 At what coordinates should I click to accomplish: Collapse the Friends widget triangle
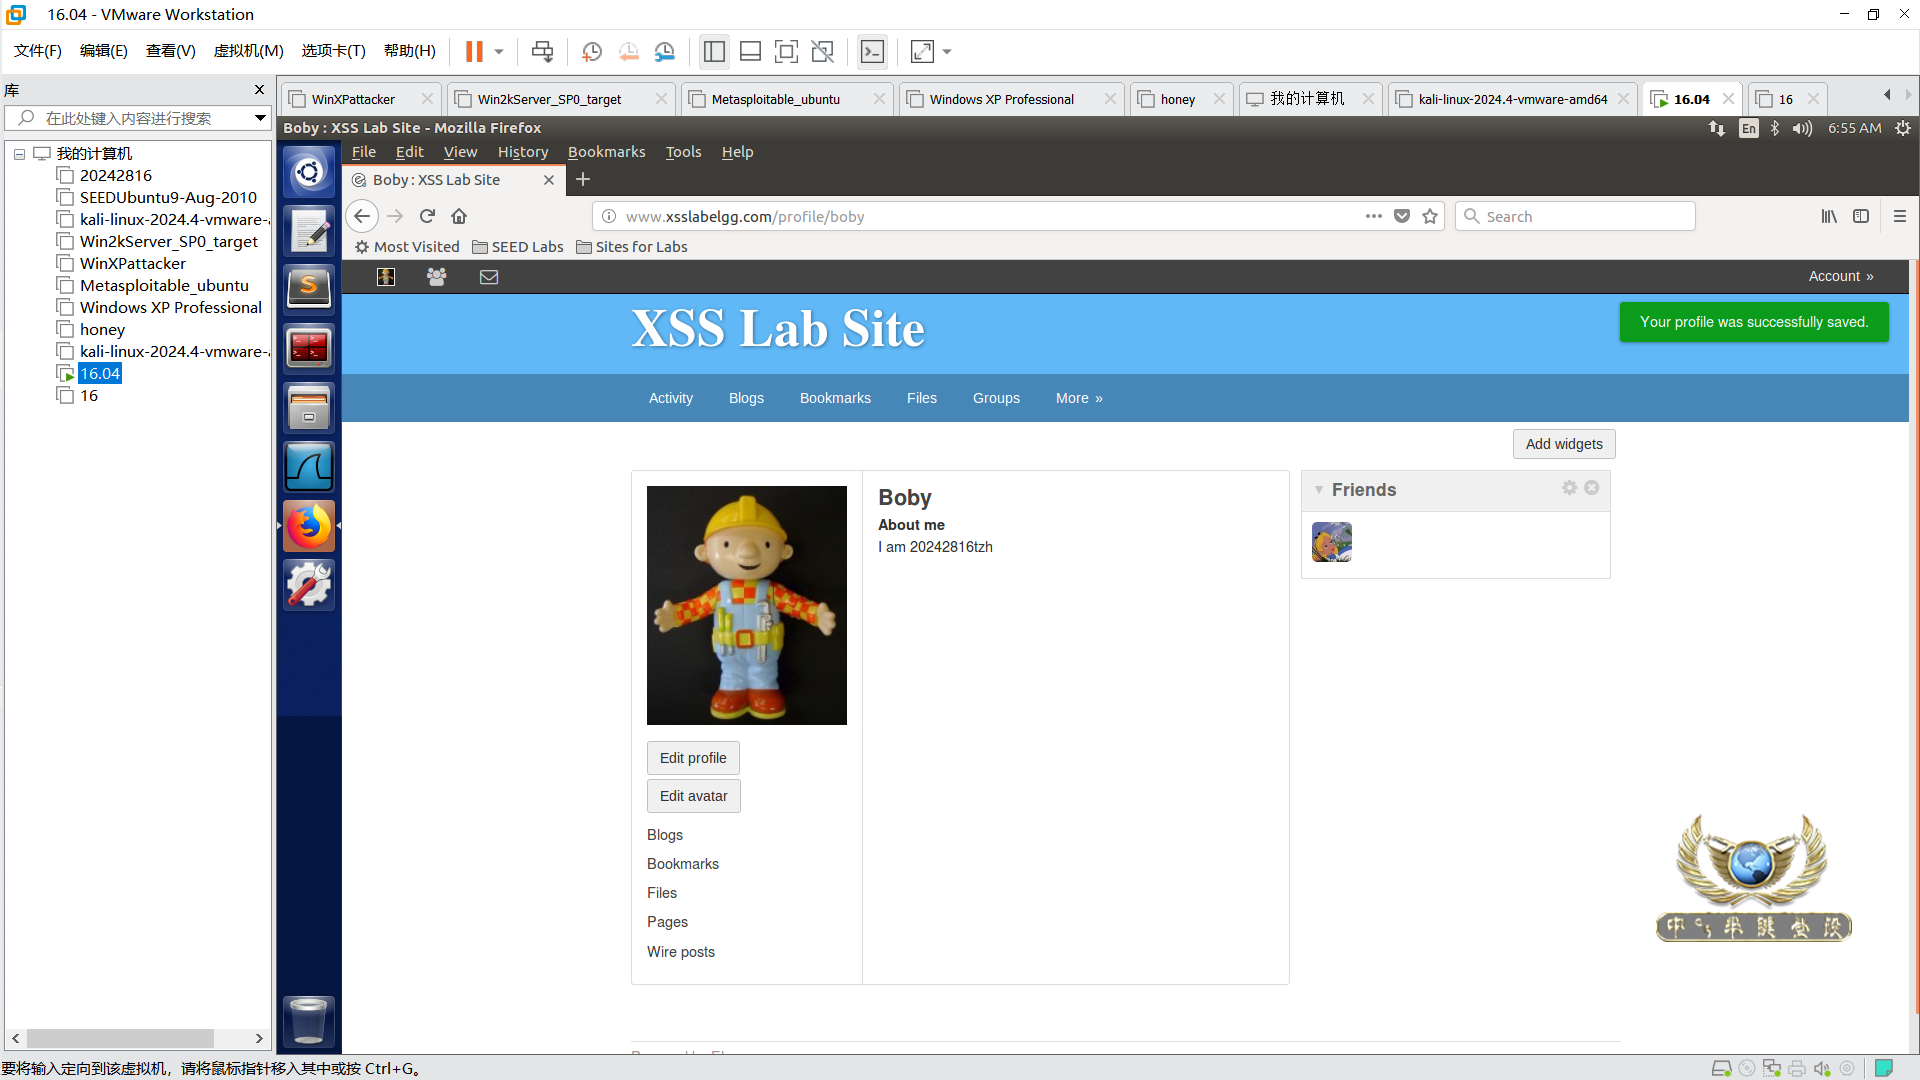tap(1319, 490)
